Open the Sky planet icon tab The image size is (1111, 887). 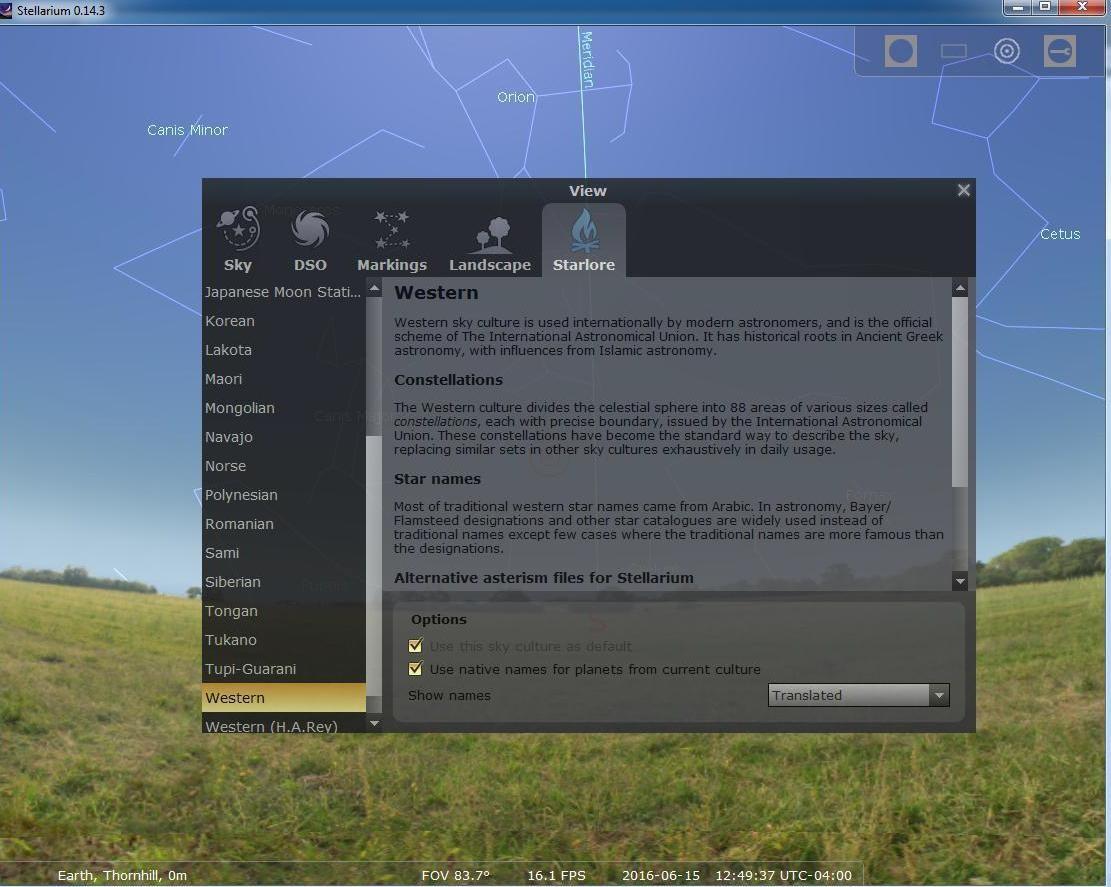pyautogui.click(x=238, y=240)
